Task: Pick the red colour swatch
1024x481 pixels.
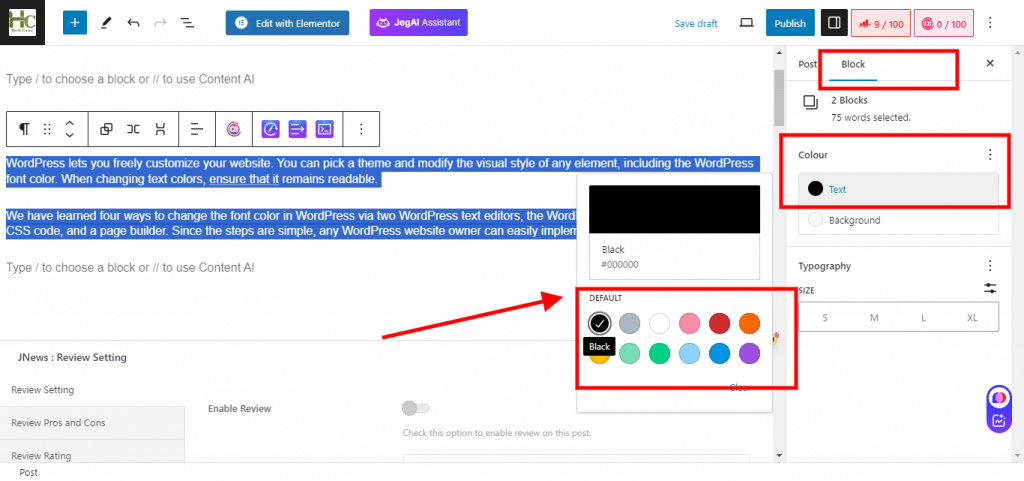Action: coord(720,323)
